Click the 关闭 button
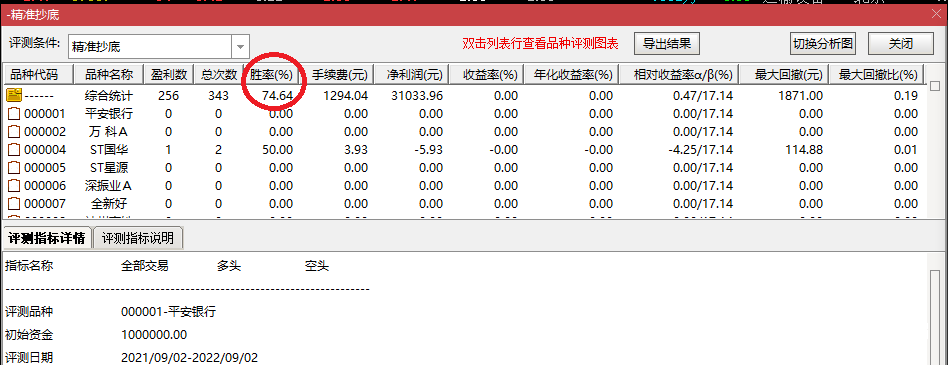This screenshot has height=365, width=948. click(901, 44)
